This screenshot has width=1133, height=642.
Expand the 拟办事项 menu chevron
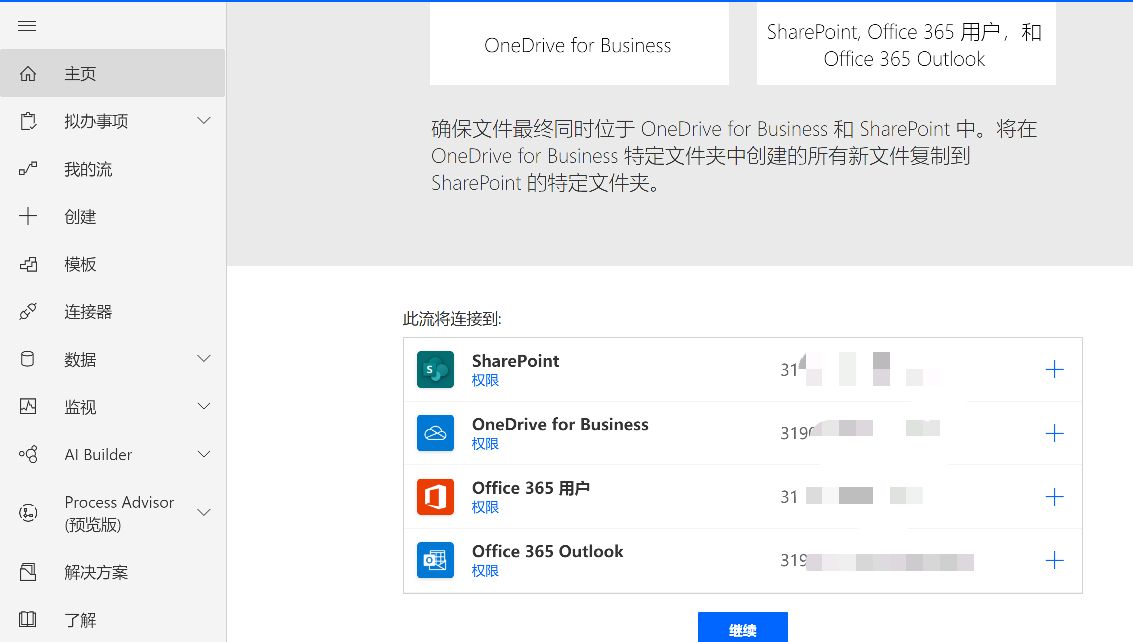204,121
